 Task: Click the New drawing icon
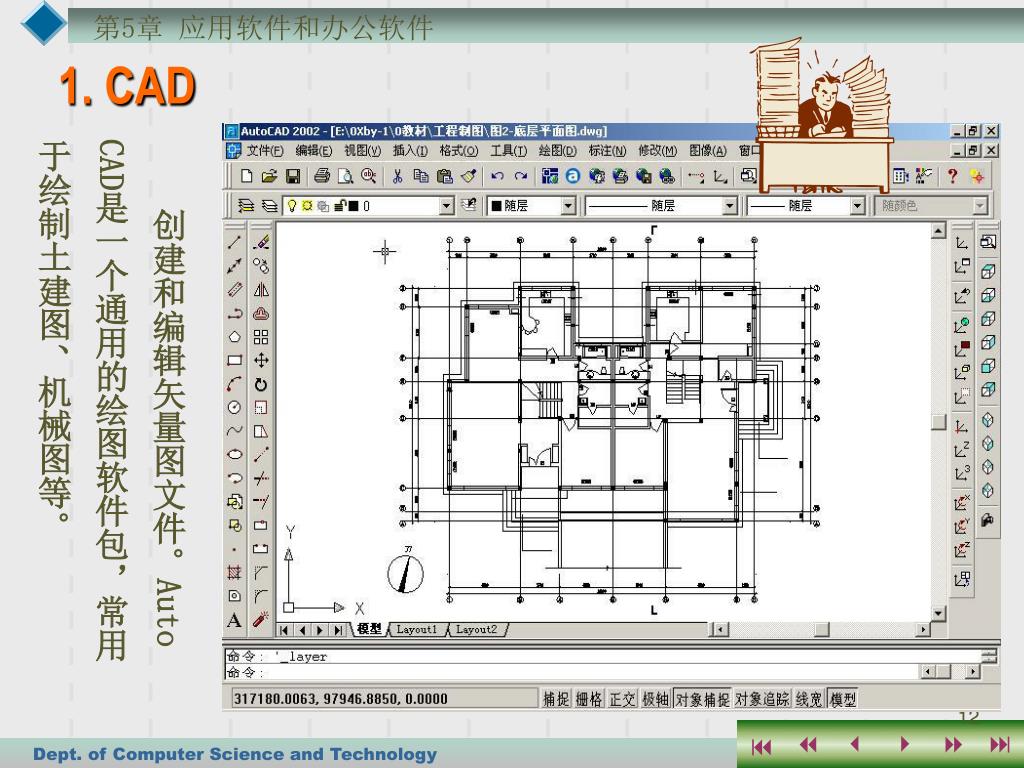pyautogui.click(x=246, y=176)
